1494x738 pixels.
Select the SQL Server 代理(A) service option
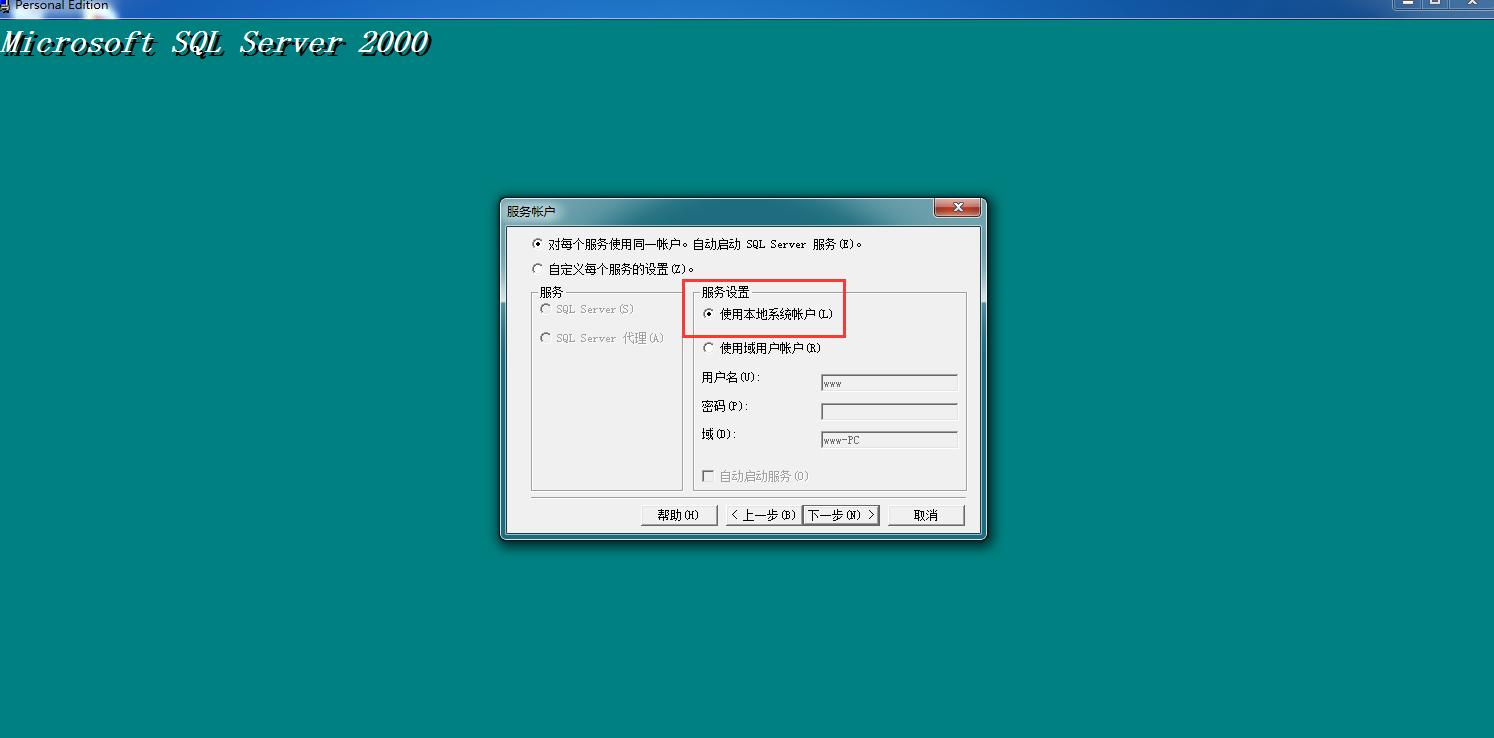[x=546, y=338]
